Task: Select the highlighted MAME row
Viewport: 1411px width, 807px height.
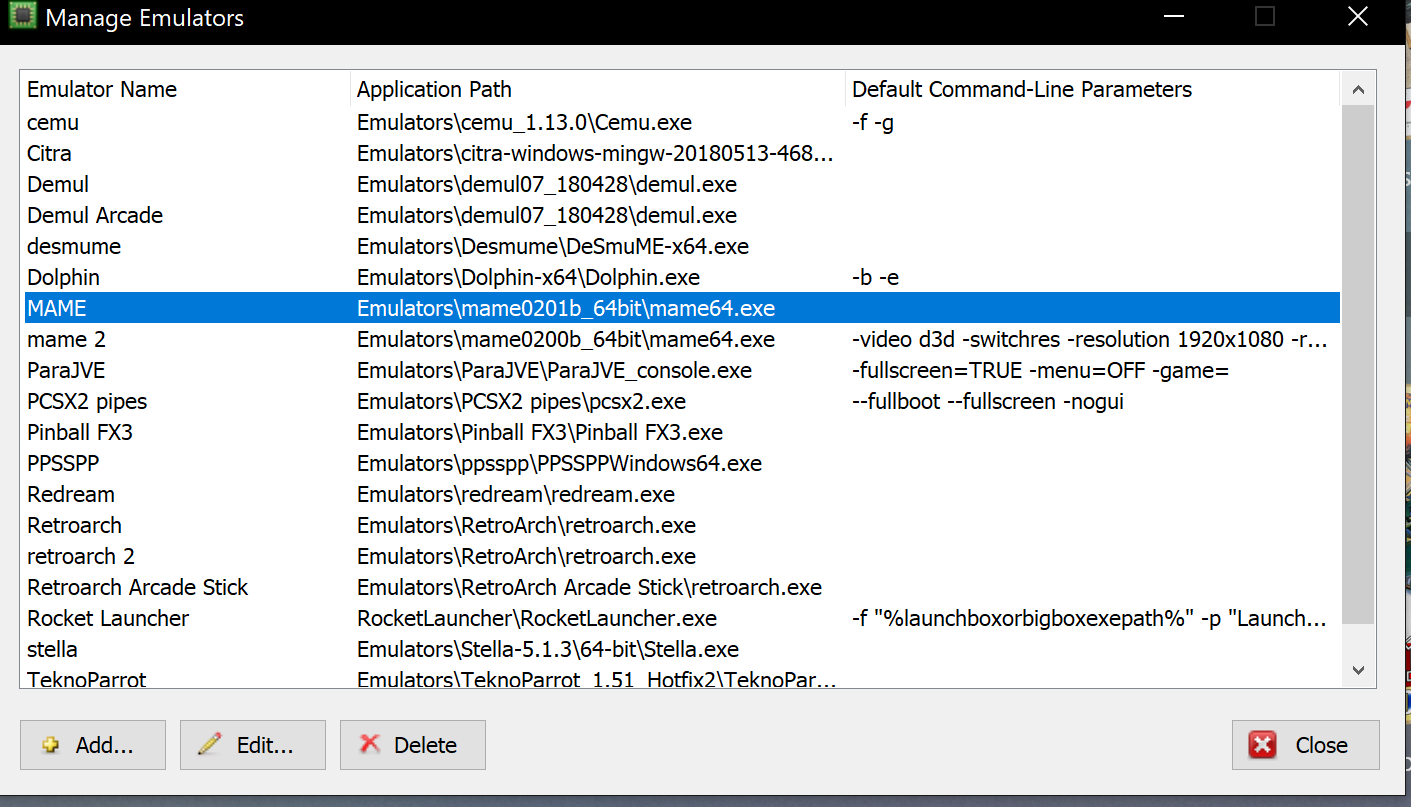Action: tap(682, 308)
